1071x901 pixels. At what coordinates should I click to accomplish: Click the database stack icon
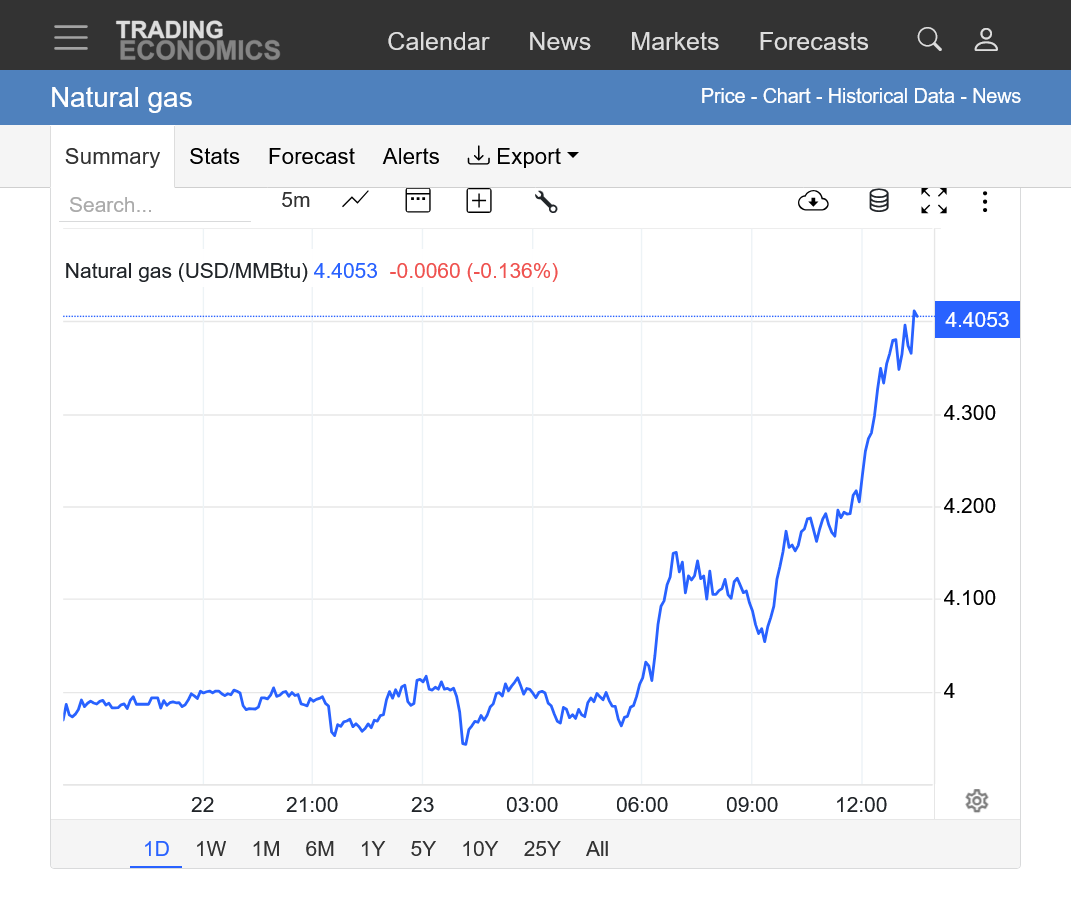tap(878, 201)
